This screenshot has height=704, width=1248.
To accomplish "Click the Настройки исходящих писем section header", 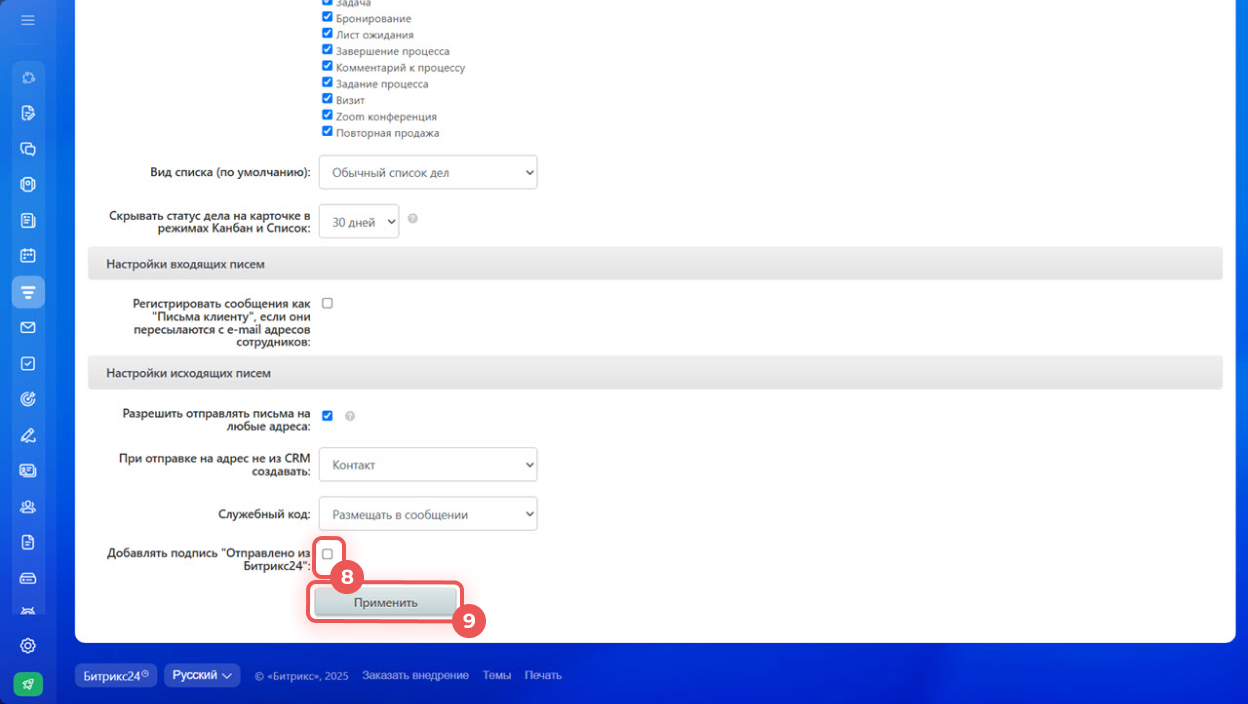I will pyautogui.click(x=655, y=373).
